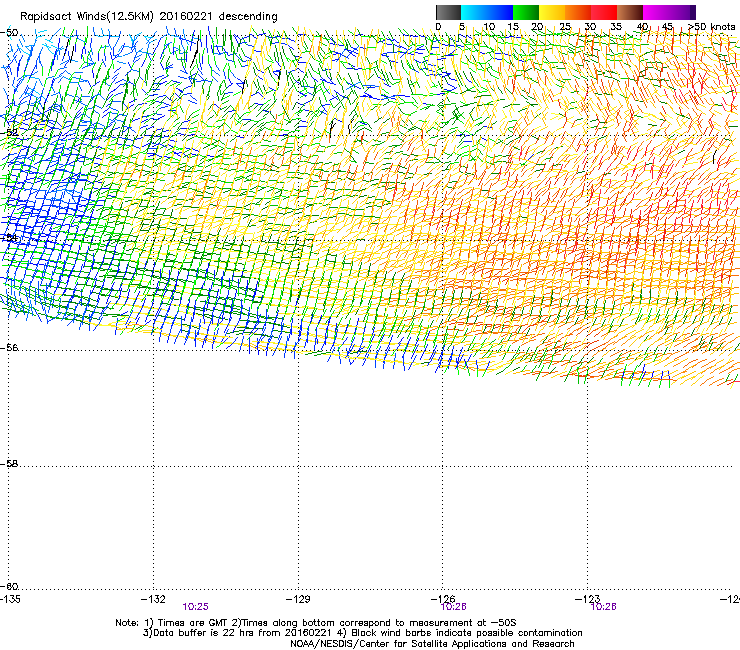Click the cyan-blue 5-15 knots color bar segment

pyautogui.click(x=487, y=12)
